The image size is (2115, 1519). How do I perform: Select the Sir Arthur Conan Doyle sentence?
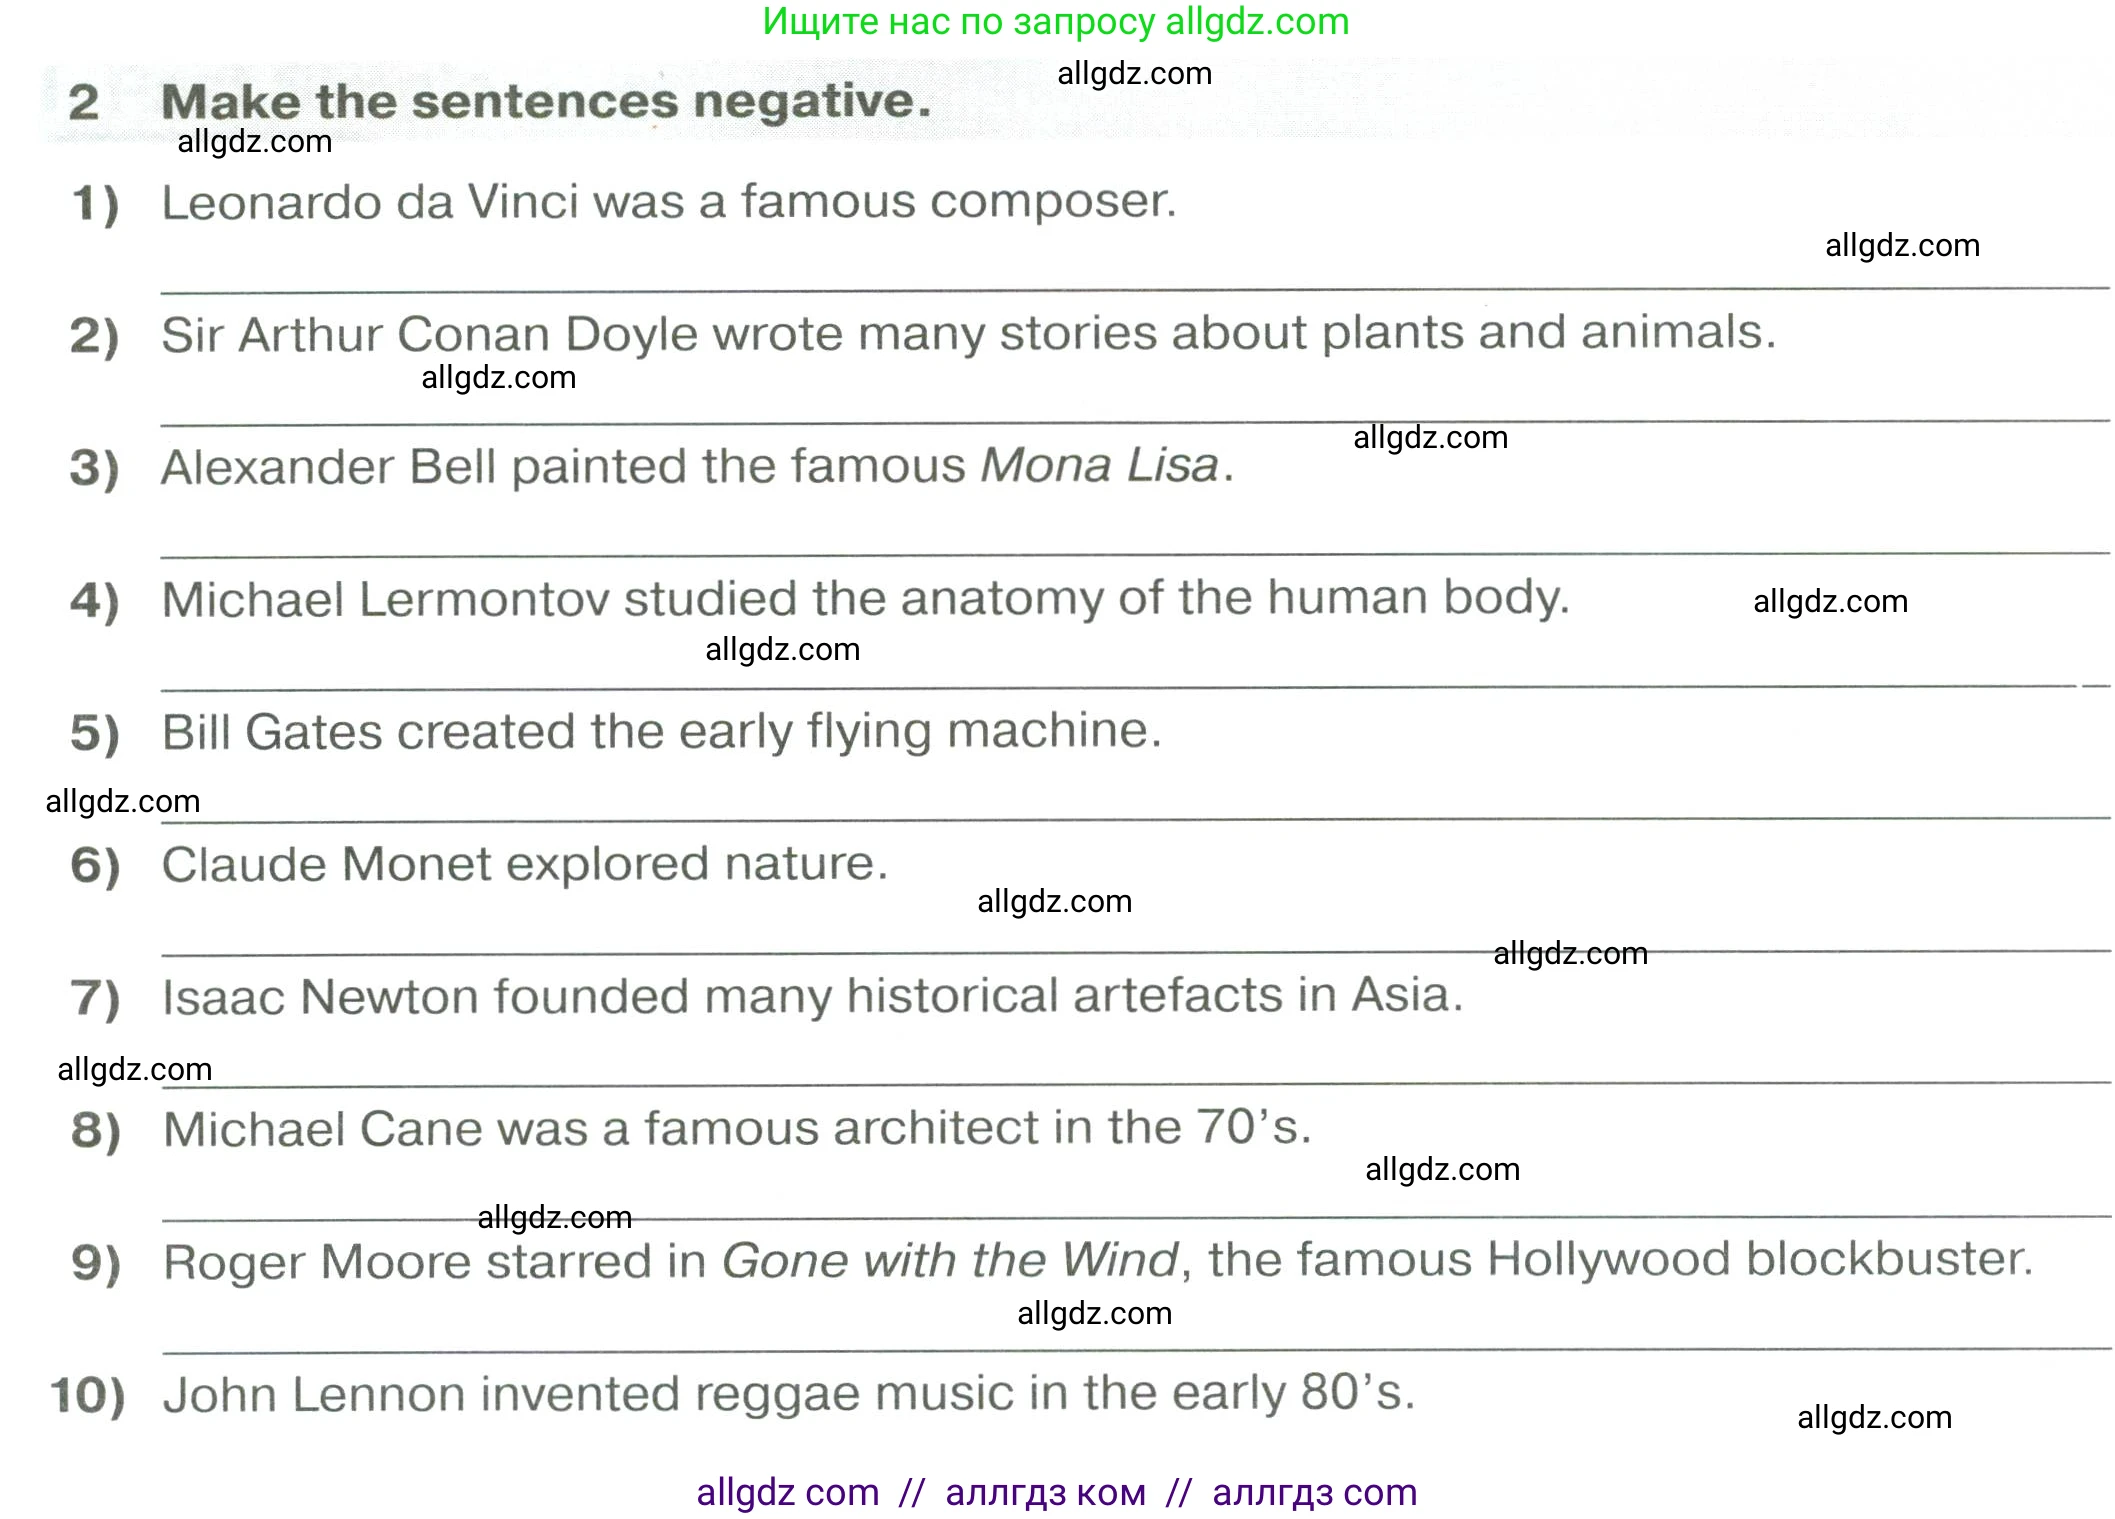[968, 334]
